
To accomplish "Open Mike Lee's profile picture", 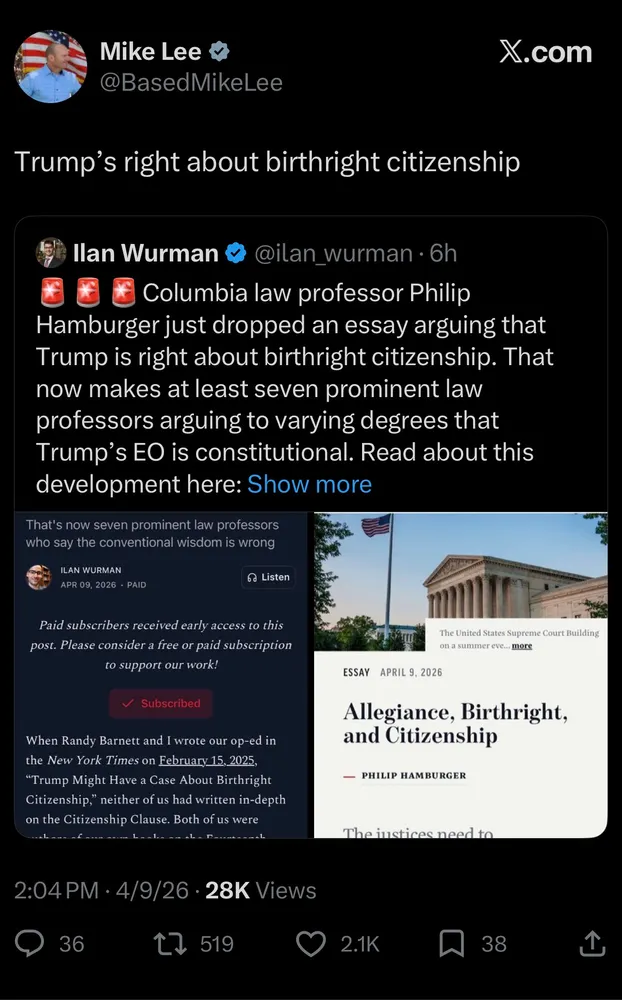I will tap(50, 67).
